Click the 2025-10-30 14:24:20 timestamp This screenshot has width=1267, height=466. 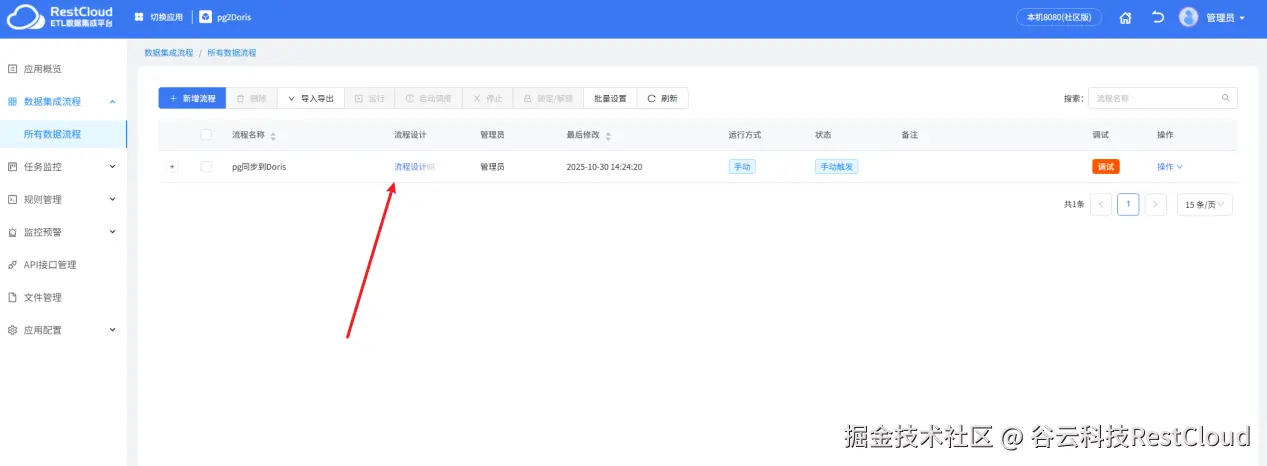click(x=604, y=167)
